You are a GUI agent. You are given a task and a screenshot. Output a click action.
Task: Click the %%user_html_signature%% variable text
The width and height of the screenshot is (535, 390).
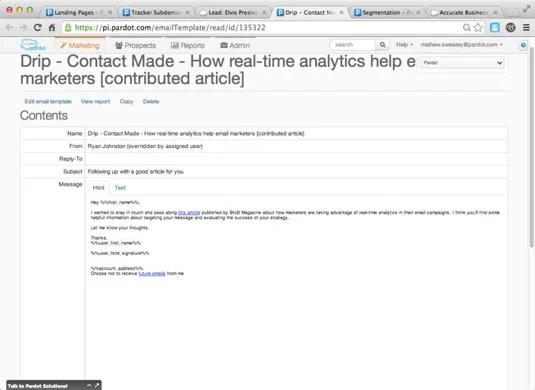tap(120, 253)
